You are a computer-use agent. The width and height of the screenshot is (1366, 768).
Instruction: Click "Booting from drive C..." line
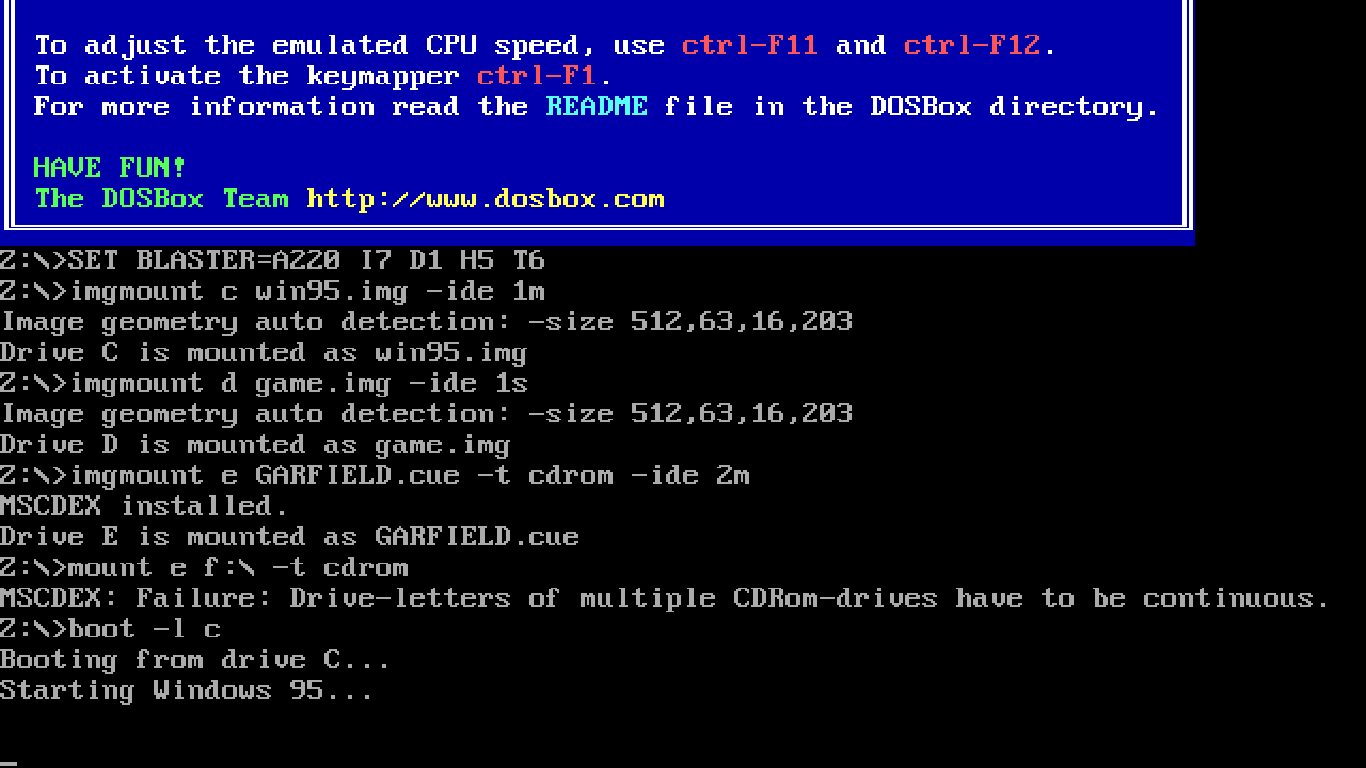[x=195, y=659]
